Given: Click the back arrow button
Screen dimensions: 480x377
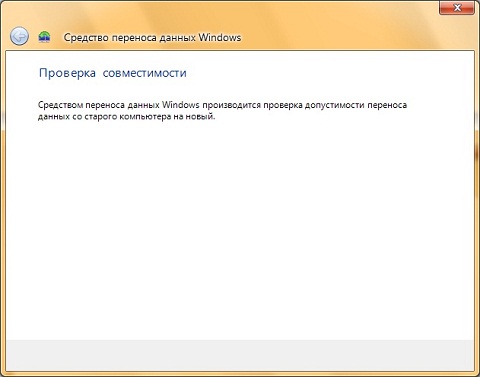Looking at the screenshot, I should [x=19, y=36].
